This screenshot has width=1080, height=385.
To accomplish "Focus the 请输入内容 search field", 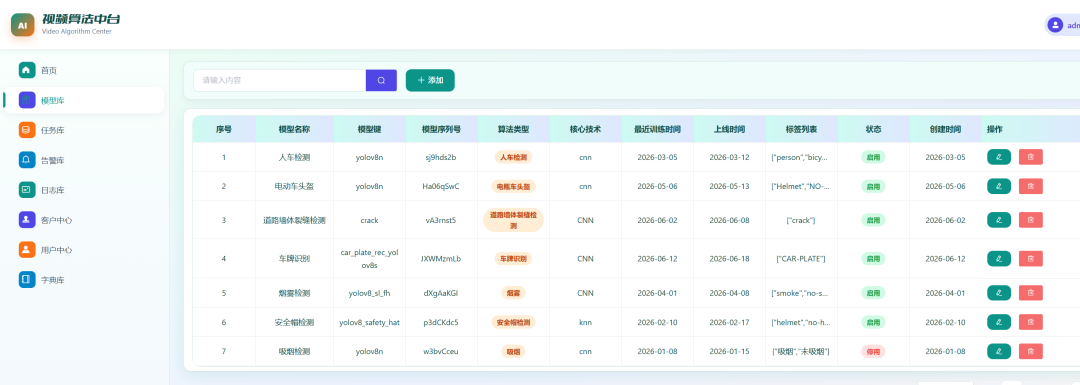I will pyautogui.click(x=280, y=81).
